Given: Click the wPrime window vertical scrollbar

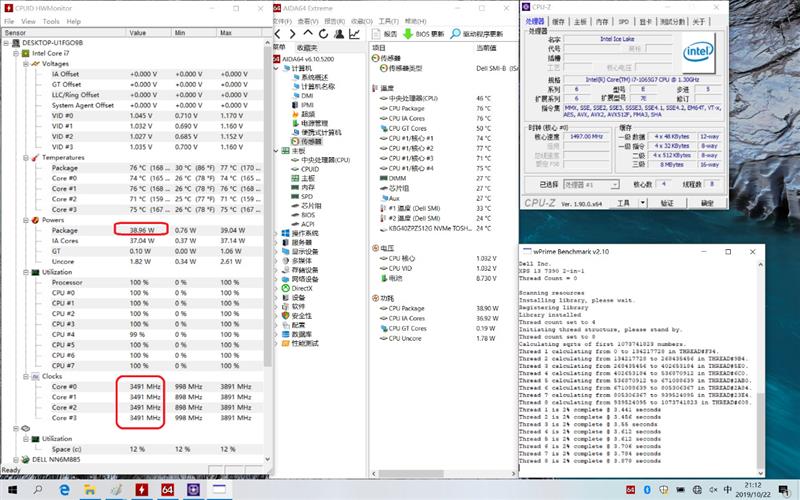Looking at the screenshot, I should click(x=760, y=431).
